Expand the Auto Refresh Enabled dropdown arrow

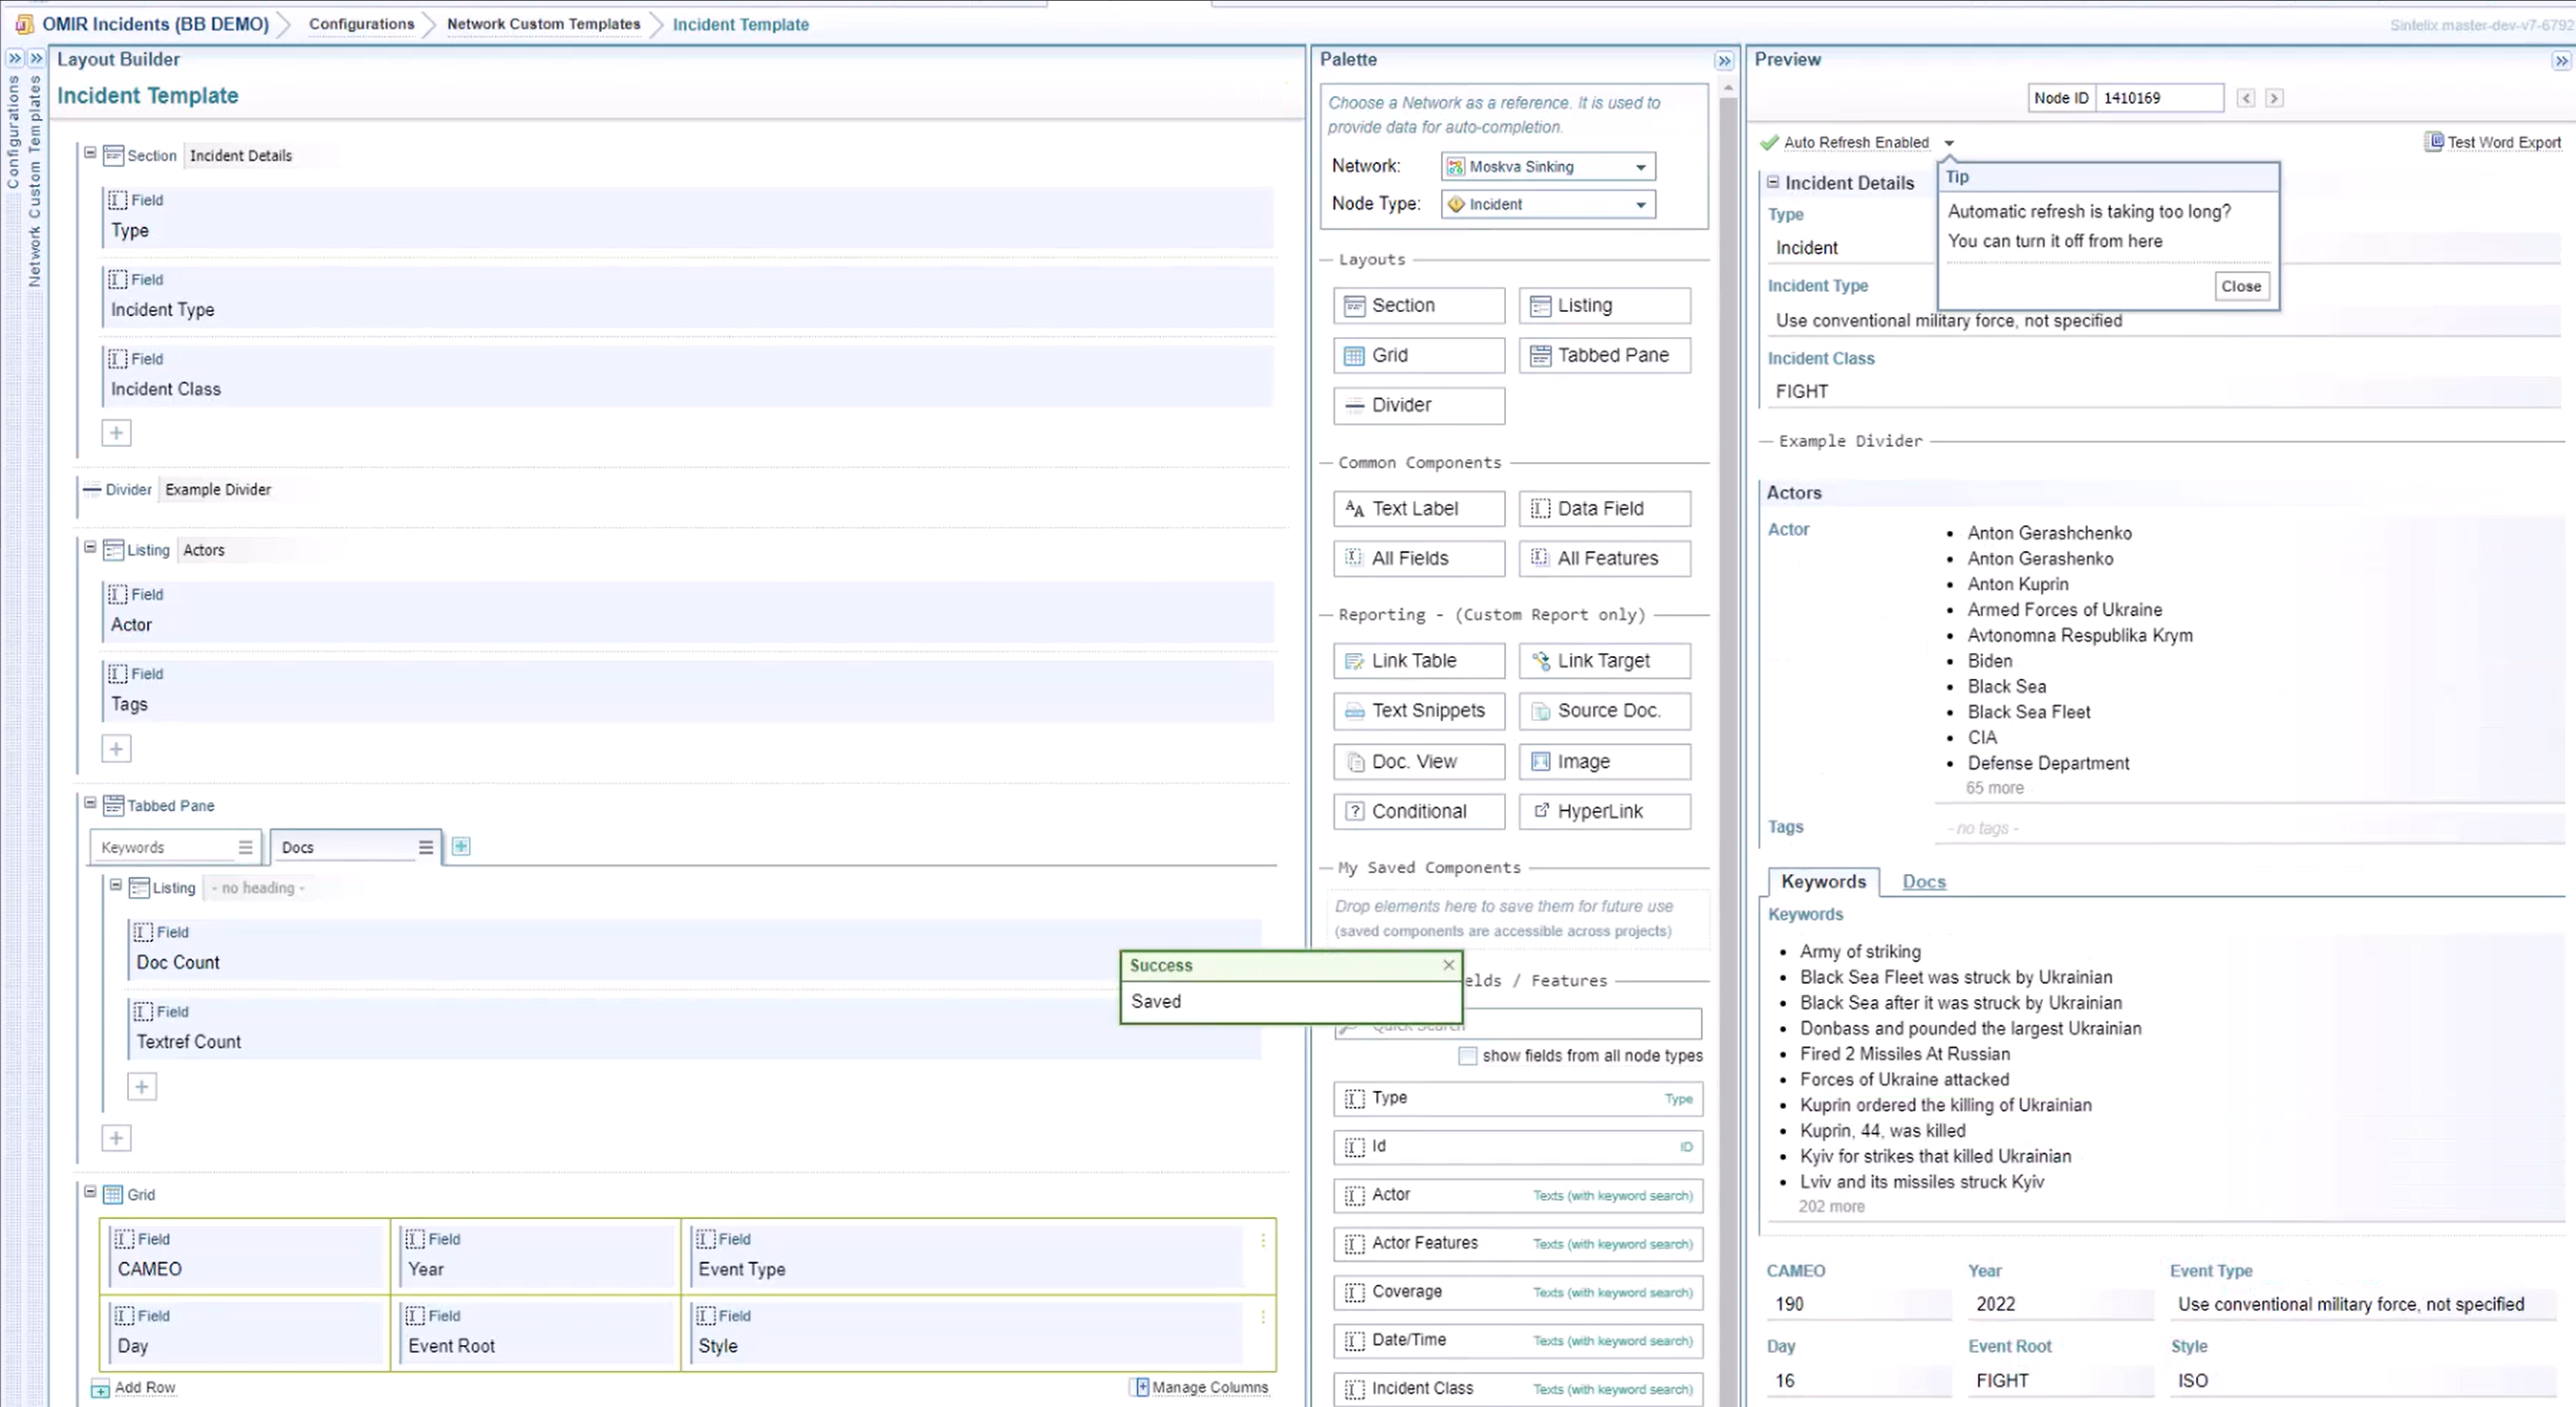point(1949,143)
